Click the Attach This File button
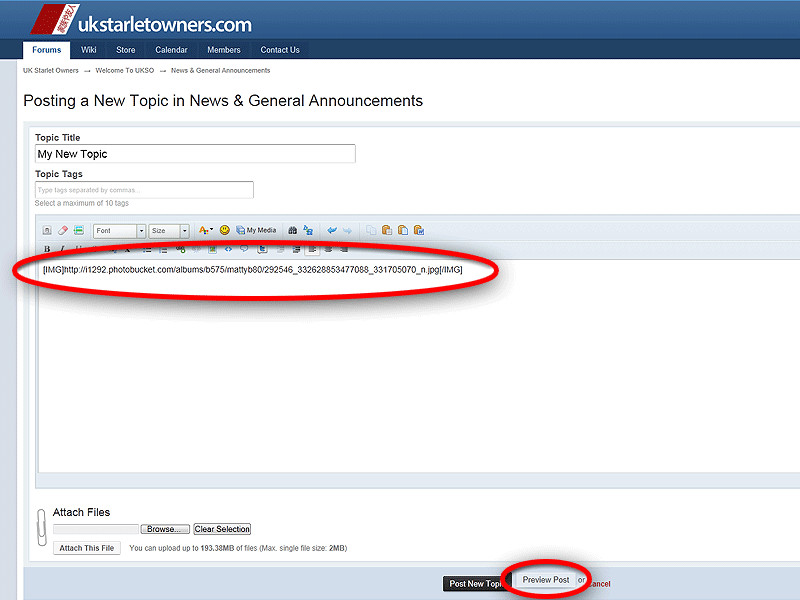 [x=87, y=548]
